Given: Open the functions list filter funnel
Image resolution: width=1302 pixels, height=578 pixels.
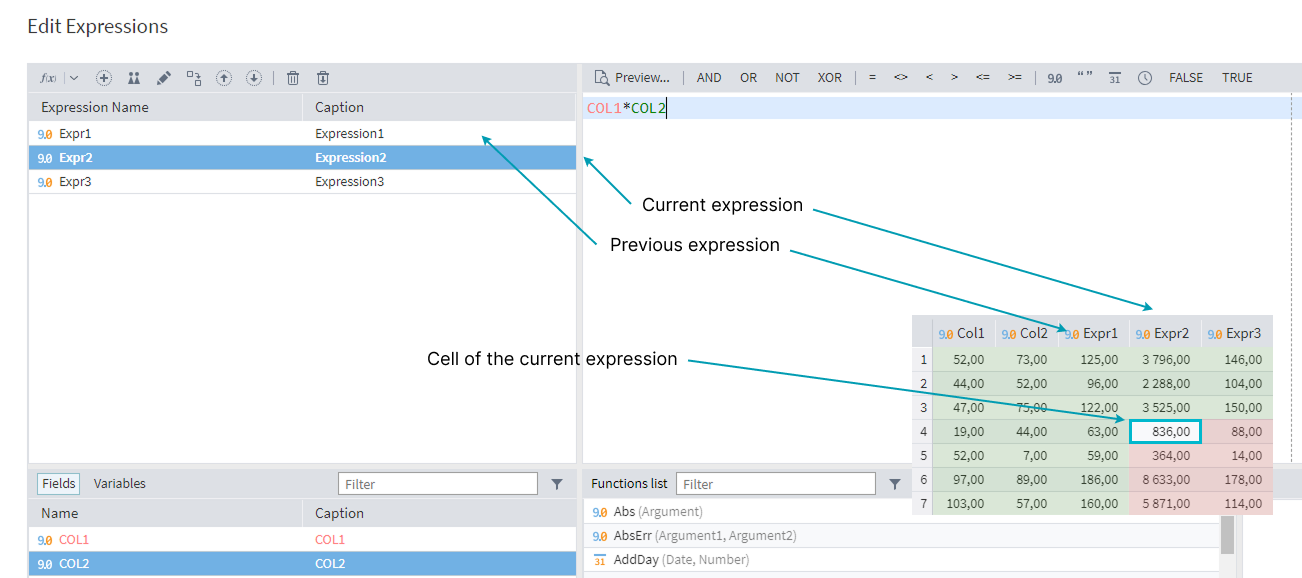Looking at the screenshot, I should 895,484.
